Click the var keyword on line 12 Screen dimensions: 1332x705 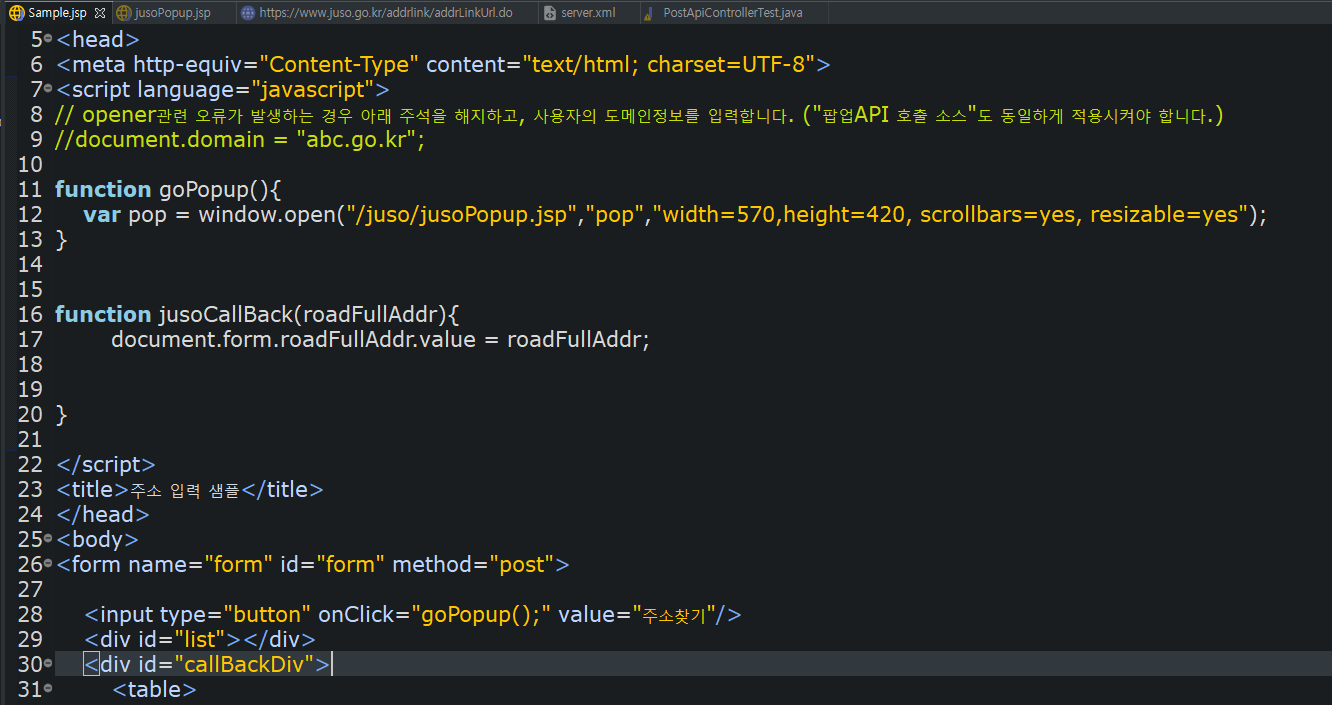coord(102,215)
